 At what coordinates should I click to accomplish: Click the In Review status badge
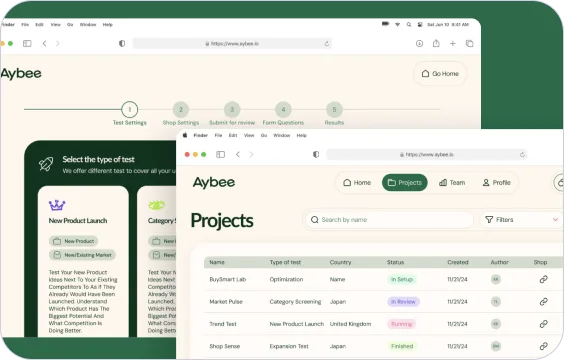[403, 302]
